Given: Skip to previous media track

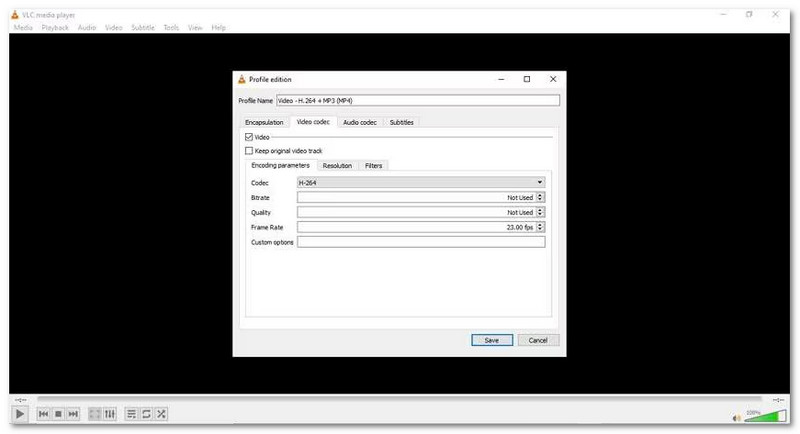Looking at the screenshot, I should tap(43, 414).
